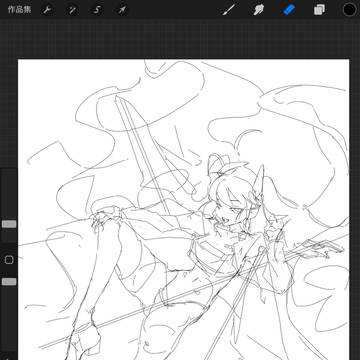Image resolution: width=360 pixels, height=360 pixels.
Task: Click the brush size slider handle
Action: (x=9, y=224)
